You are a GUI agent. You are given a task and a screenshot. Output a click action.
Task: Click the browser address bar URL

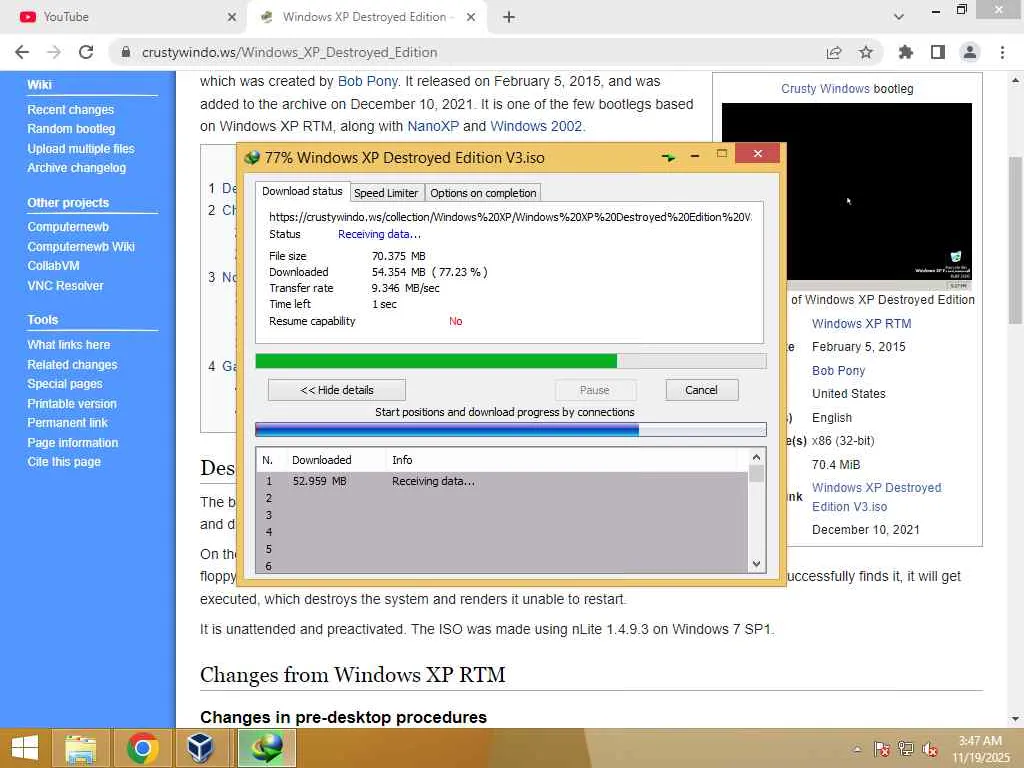coord(289,52)
